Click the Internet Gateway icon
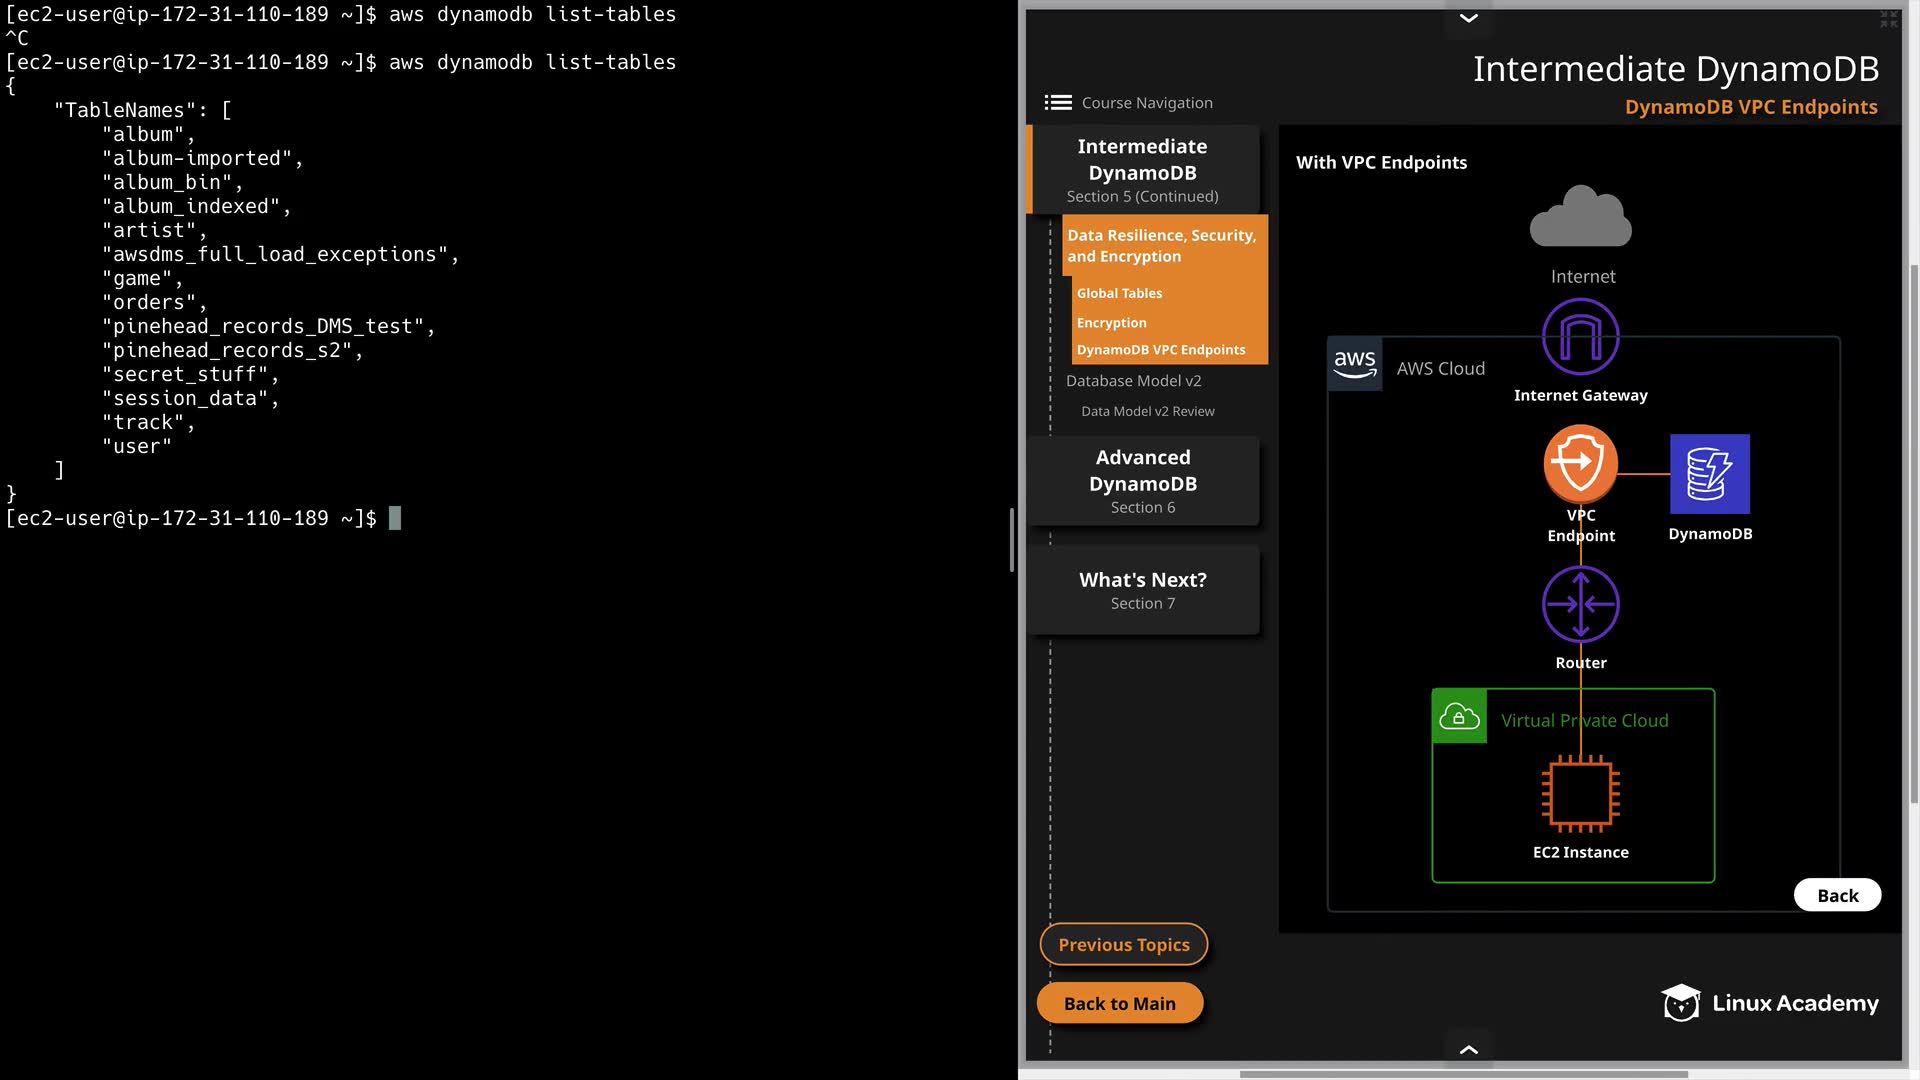 (1580, 338)
